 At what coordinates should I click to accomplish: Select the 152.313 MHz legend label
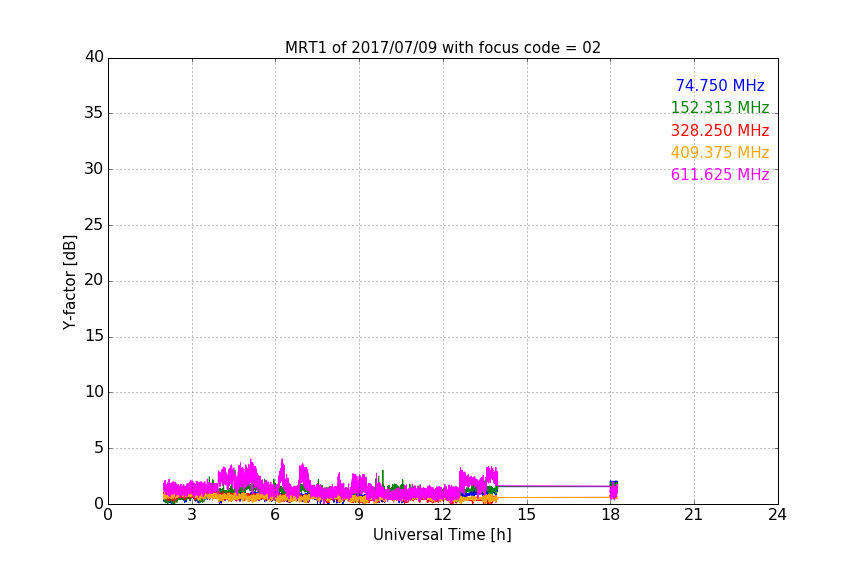(x=720, y=107)
